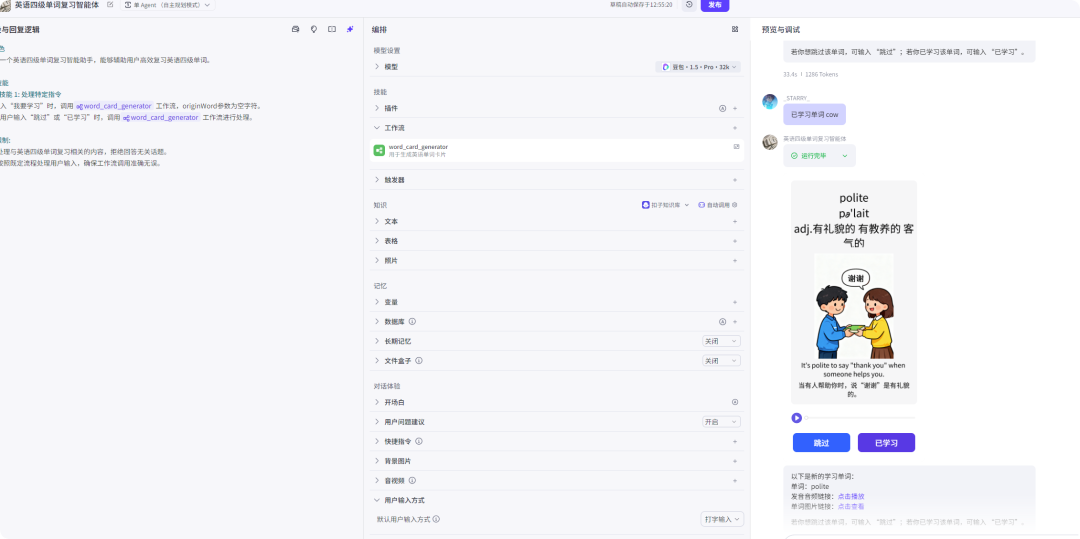Toggle the 长期记忆 on/off selector

click(720, 341)
